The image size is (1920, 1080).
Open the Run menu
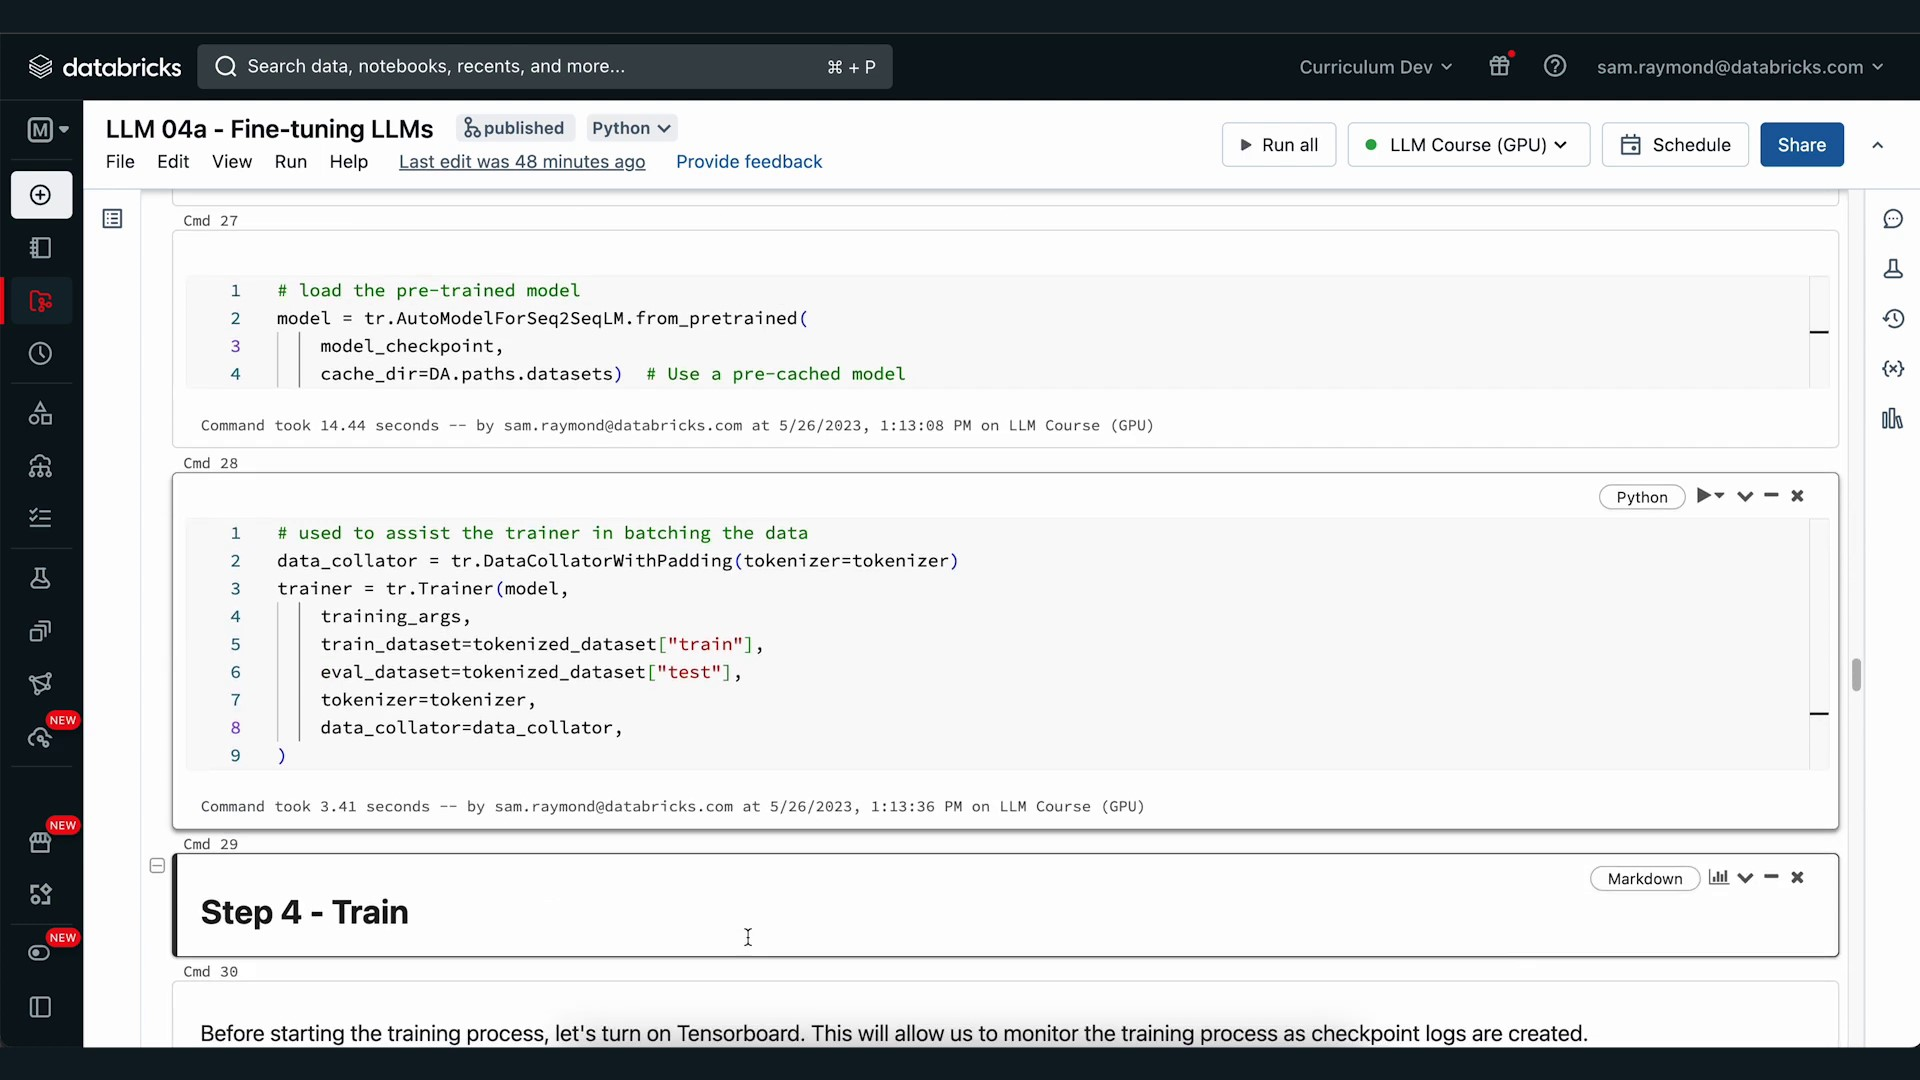pyautogui.click(x=290, y=162)
